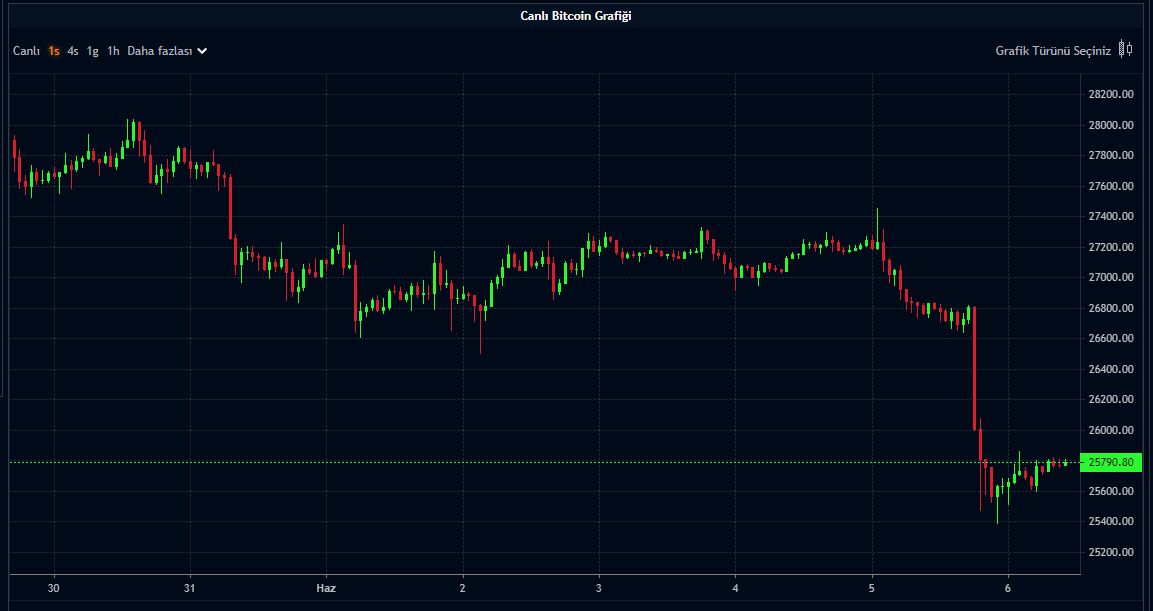The width and height of the screenshot is (1153, 611).
Task: Switch to Canlı live view
Action: 26,51
